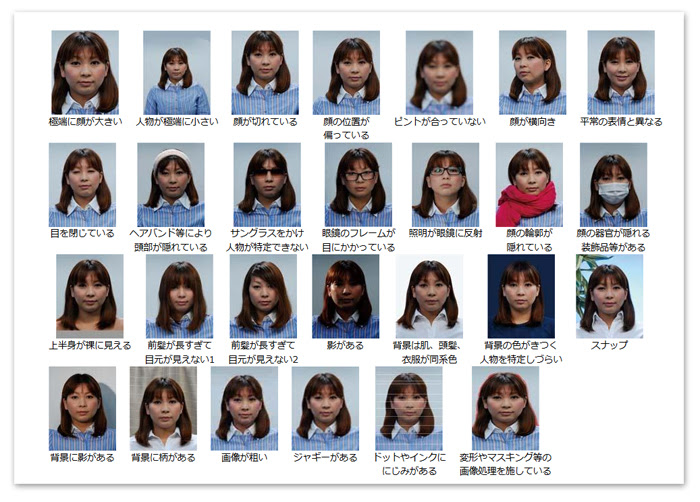Select the caption 顔の器官が隠れる装飾品等がある
The width and height of the screenshot is (700, 502).
tap(613, 240)
